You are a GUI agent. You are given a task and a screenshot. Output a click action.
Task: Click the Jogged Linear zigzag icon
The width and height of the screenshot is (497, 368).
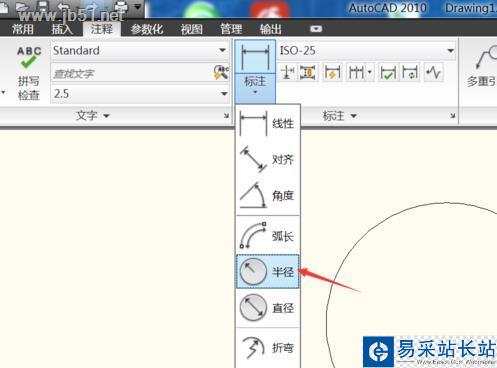pyautogui.click(x=433, y=72)
